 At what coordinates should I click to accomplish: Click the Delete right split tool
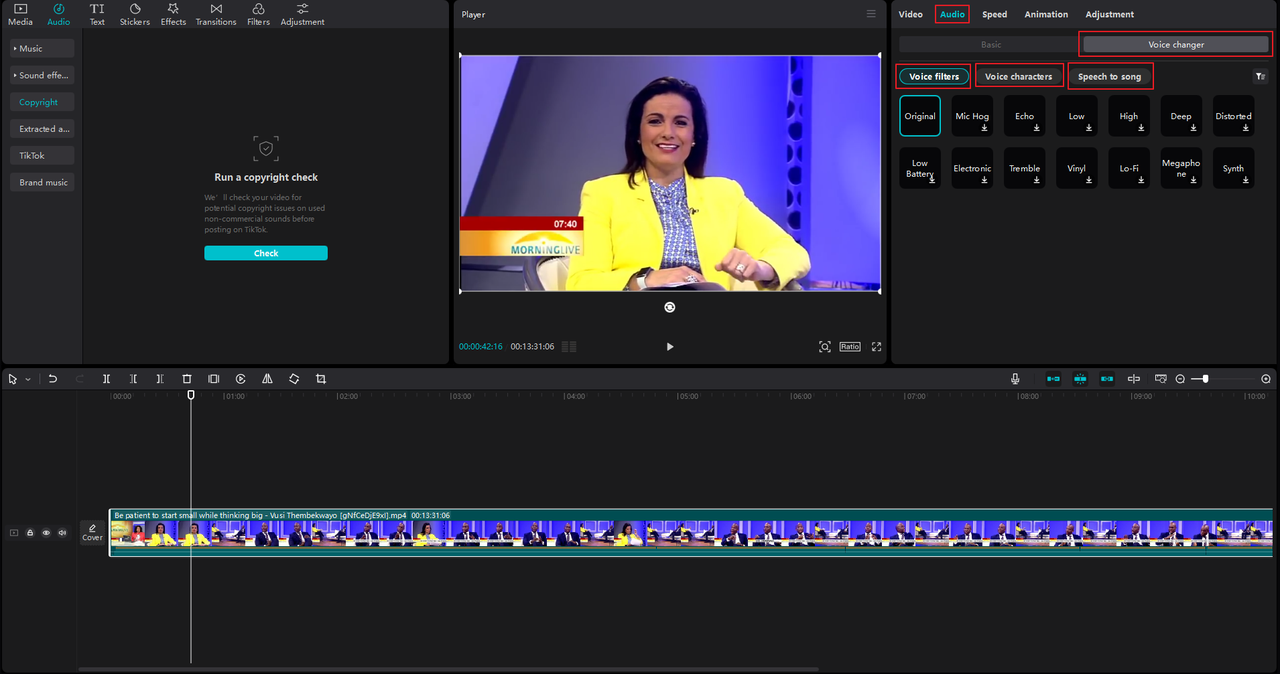pyautogui.click(x=160, y=379)
